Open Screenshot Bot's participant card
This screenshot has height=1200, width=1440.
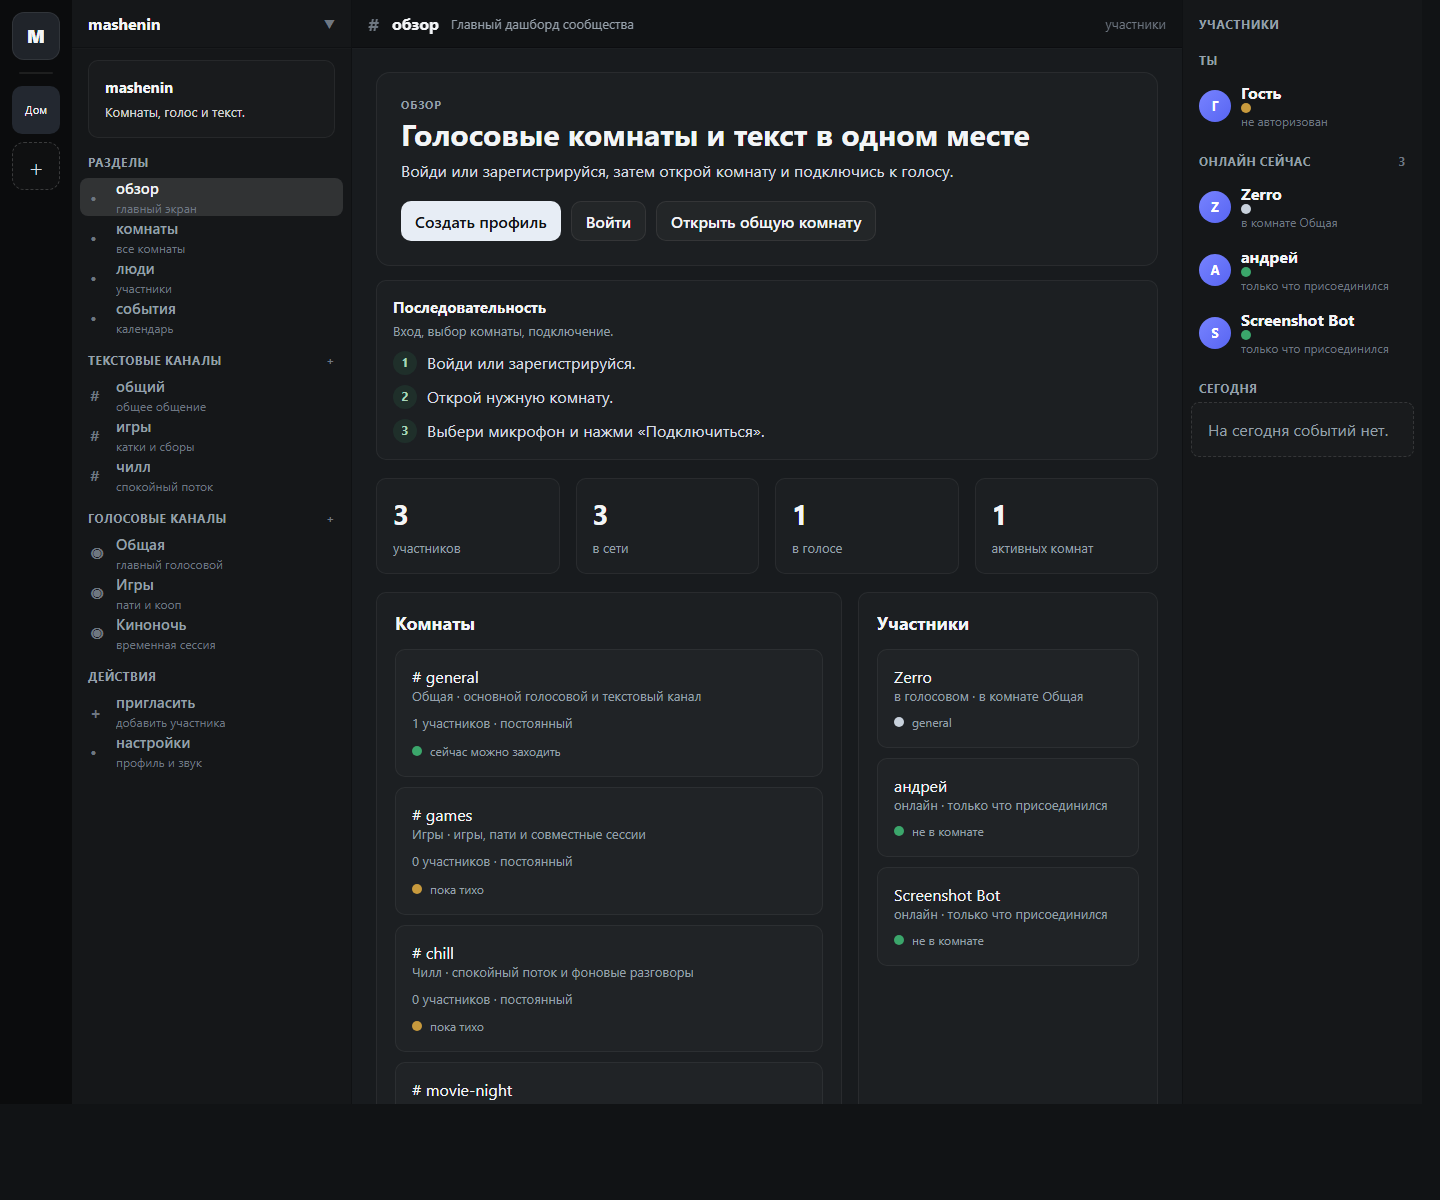pos(1008,916)
